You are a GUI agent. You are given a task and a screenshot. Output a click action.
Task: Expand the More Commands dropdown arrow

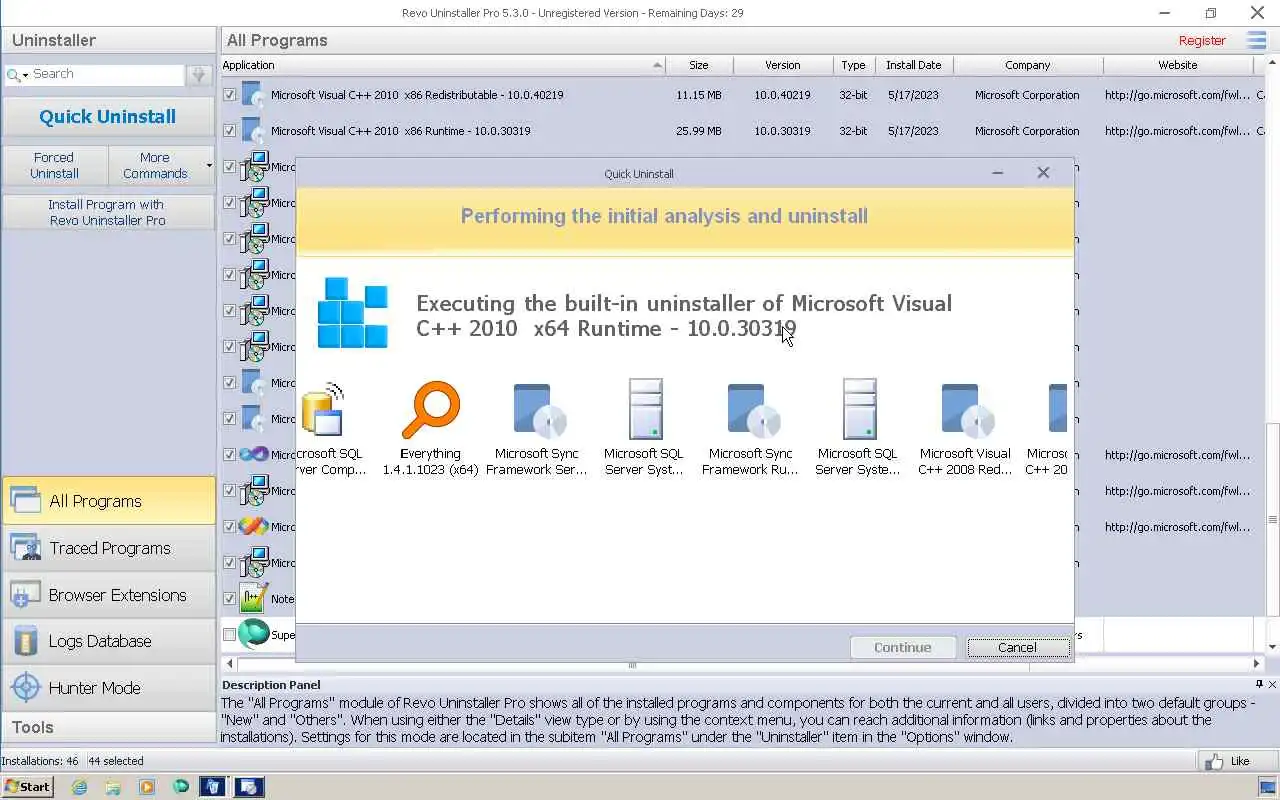(209, 166)
